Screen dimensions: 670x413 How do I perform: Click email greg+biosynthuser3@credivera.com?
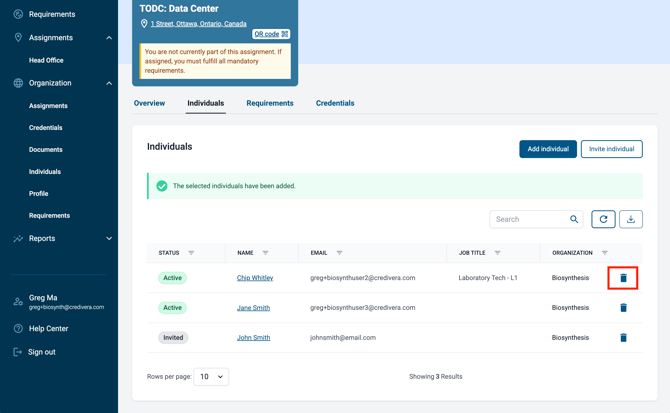363,308
